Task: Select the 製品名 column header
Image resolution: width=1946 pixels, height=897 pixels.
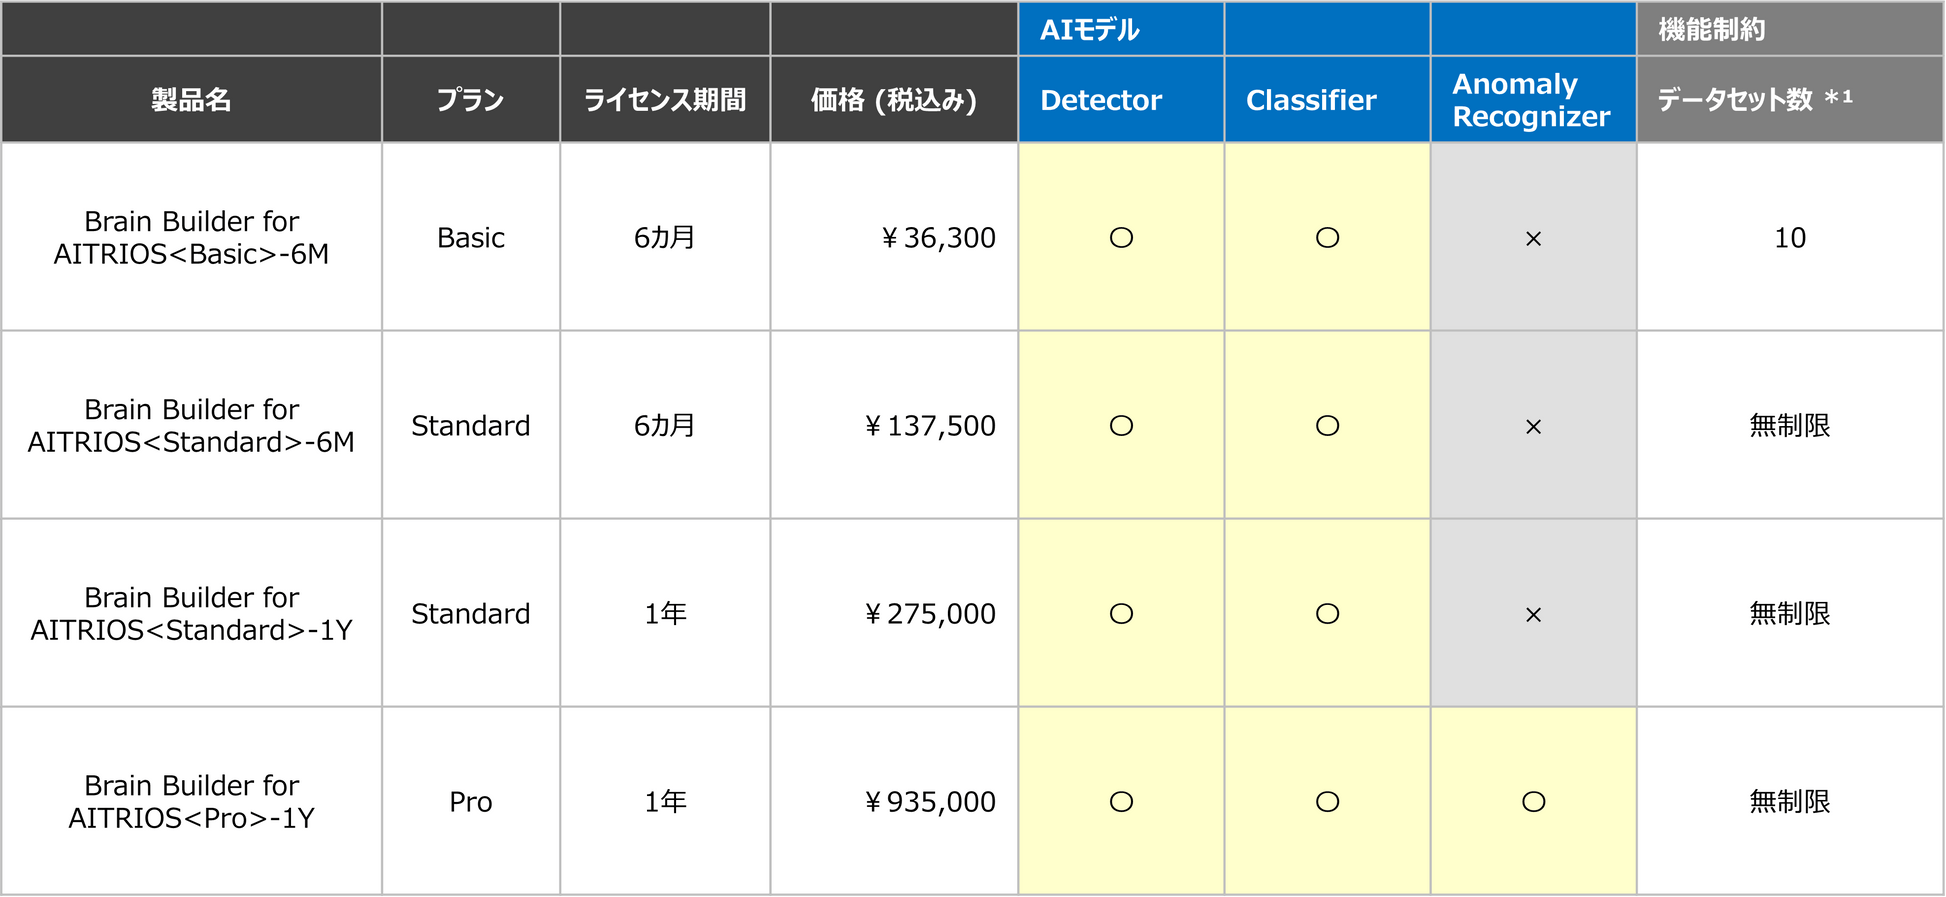Action: click(191, 100)
